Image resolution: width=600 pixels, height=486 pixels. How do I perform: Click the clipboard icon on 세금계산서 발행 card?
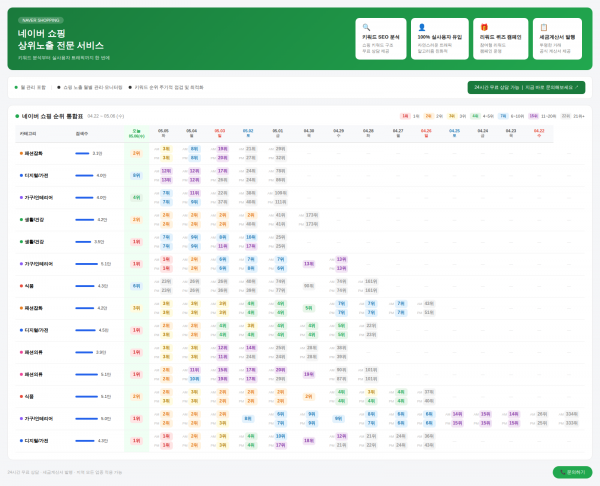pyautogui.click(x=544, y=27)
